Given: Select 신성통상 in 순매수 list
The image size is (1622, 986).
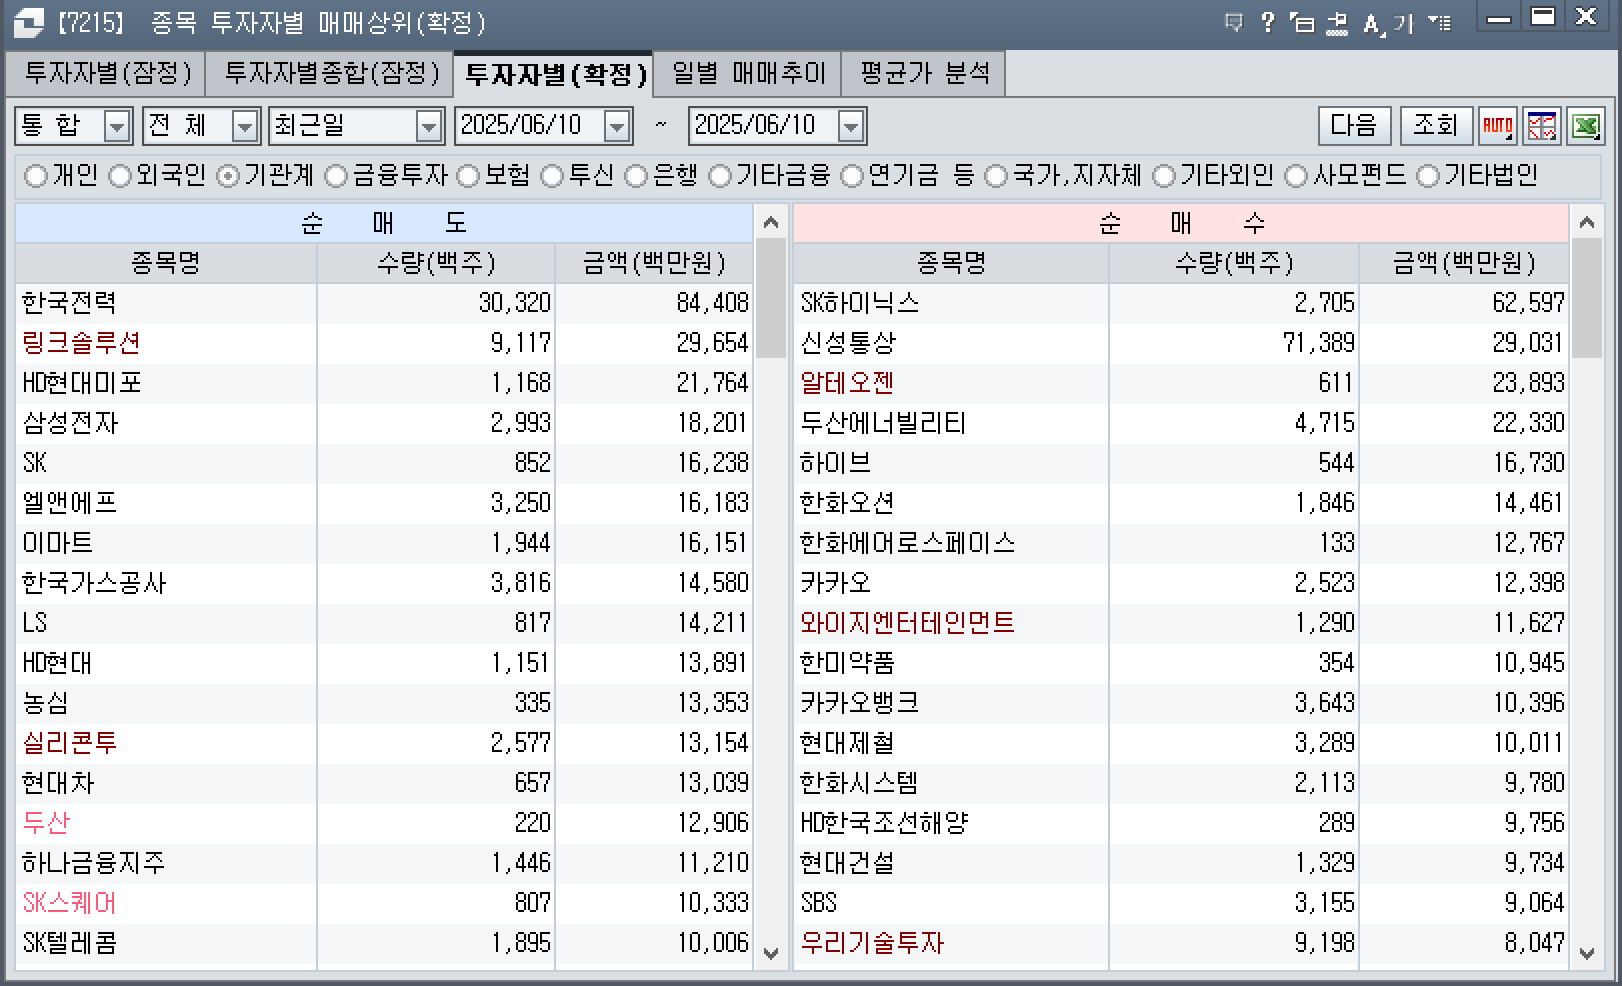Looking at the screenshot, I should click(x=1181, y=343).
